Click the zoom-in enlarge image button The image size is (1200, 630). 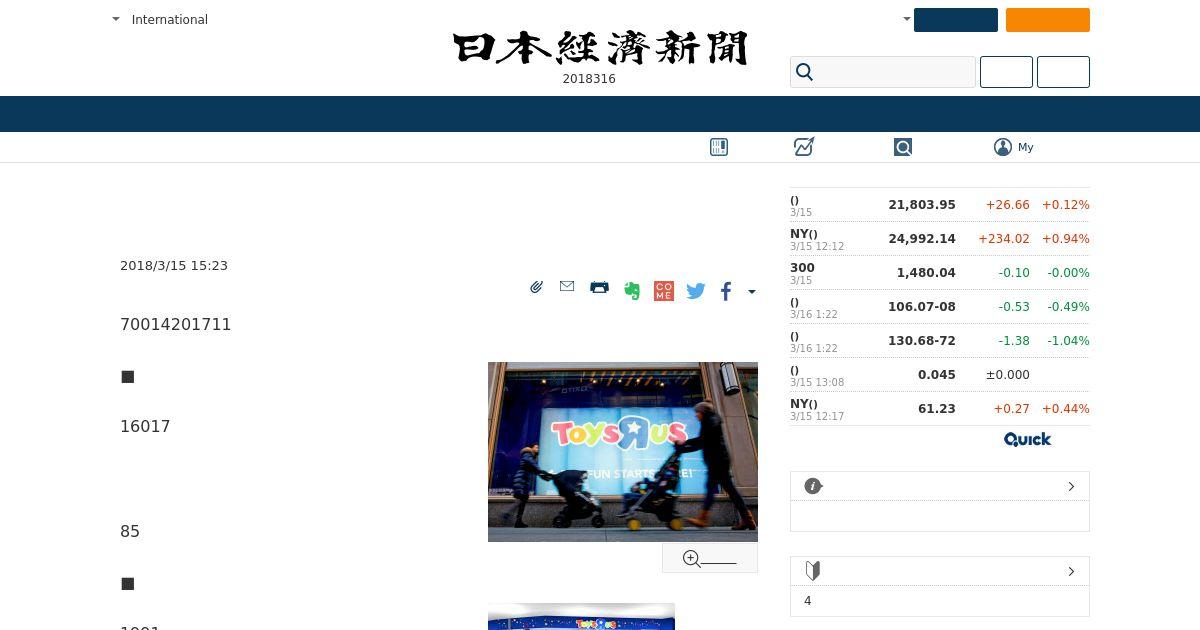click(710, 559)
